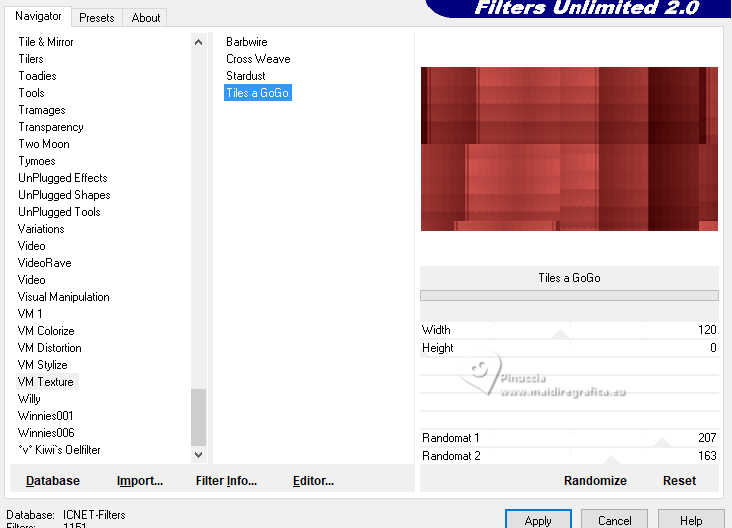This screenshot has width=732, height=528.
Task: Open the Help button
Action: [x=691, y=519]
